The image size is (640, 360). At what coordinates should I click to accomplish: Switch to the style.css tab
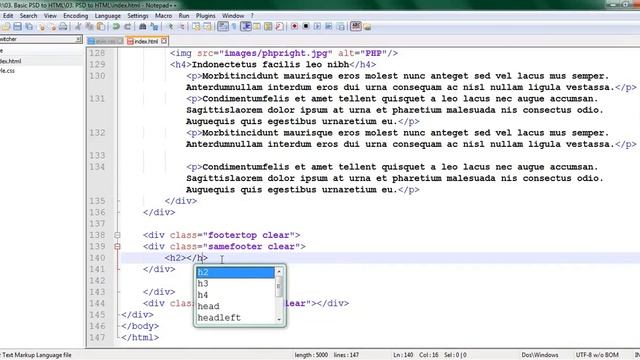click(105, 41)
